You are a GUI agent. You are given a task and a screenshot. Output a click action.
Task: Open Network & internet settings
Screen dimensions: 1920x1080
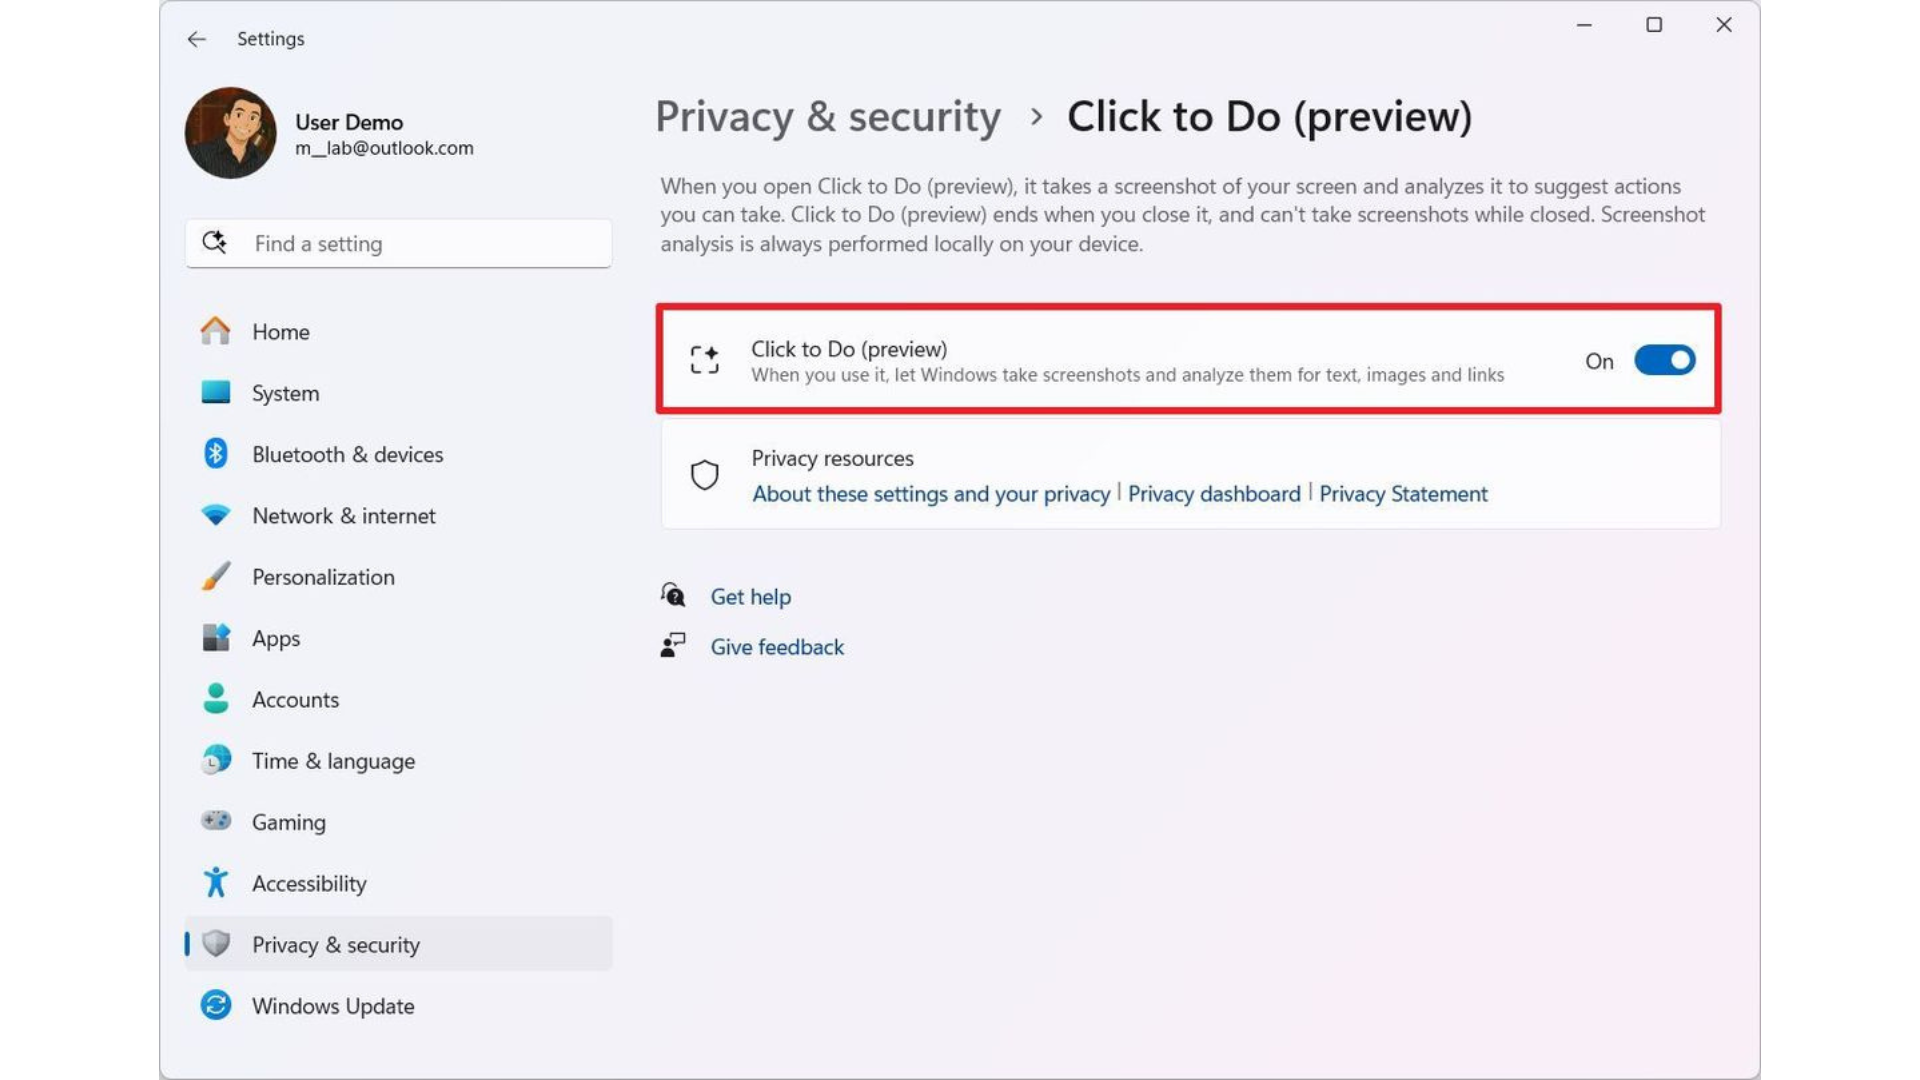(343, 515)
